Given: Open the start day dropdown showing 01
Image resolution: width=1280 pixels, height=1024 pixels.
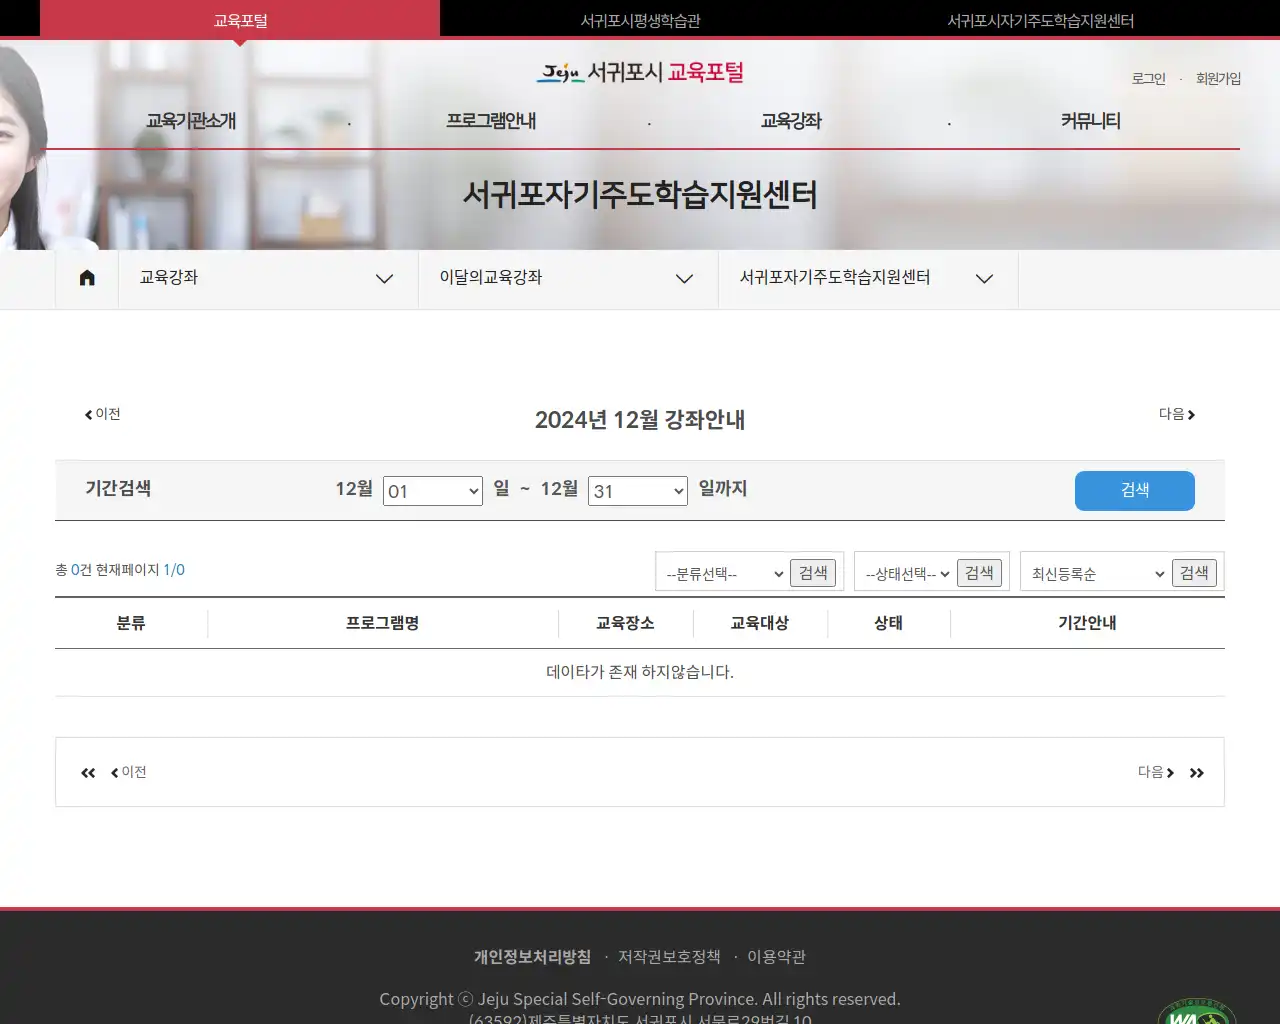Looking at the screenshot, I should click(x=433, y=491).
